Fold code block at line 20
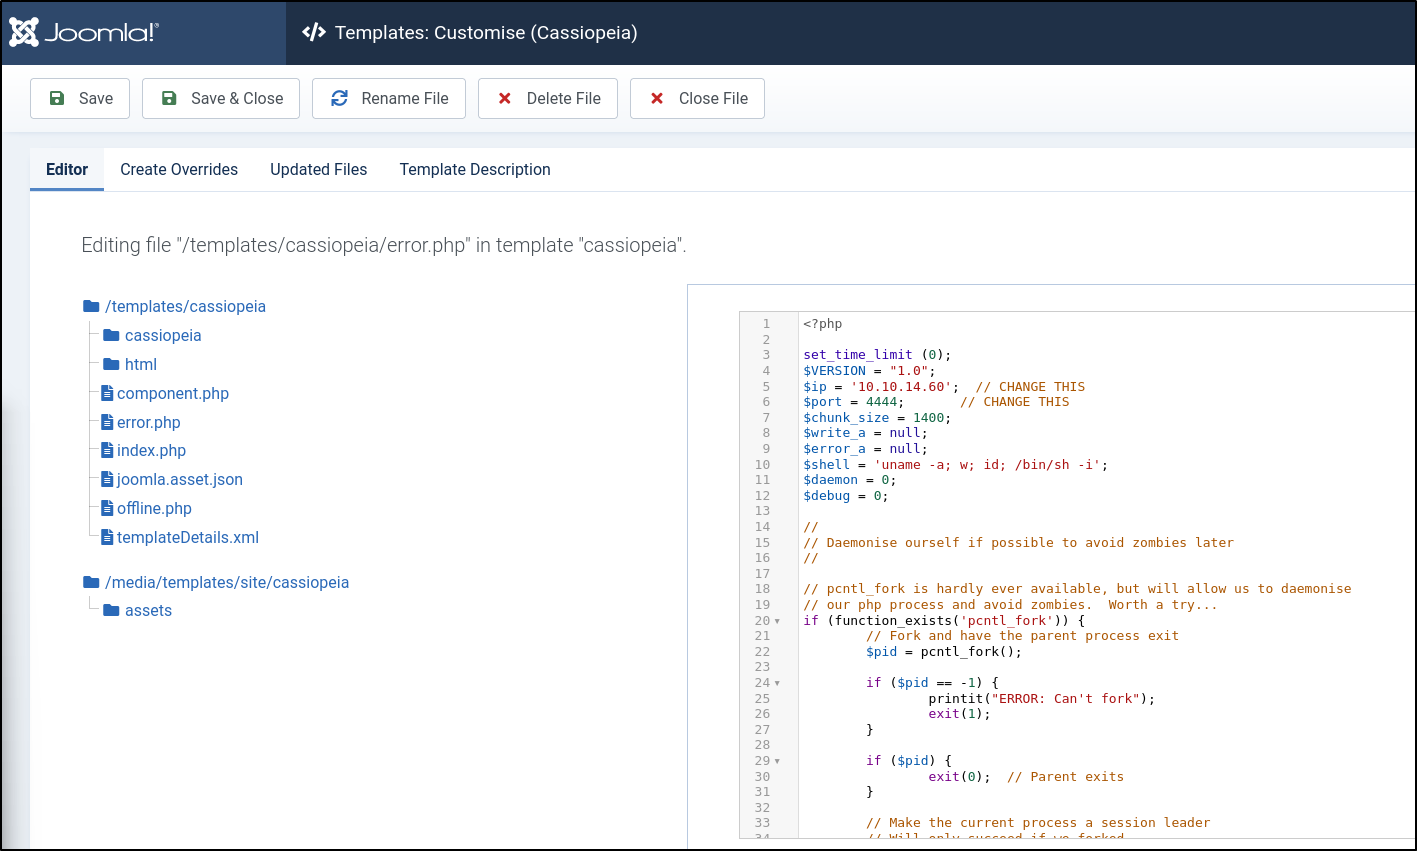The height and width of the screenshot is (851, 1417). tap(778, 621)
